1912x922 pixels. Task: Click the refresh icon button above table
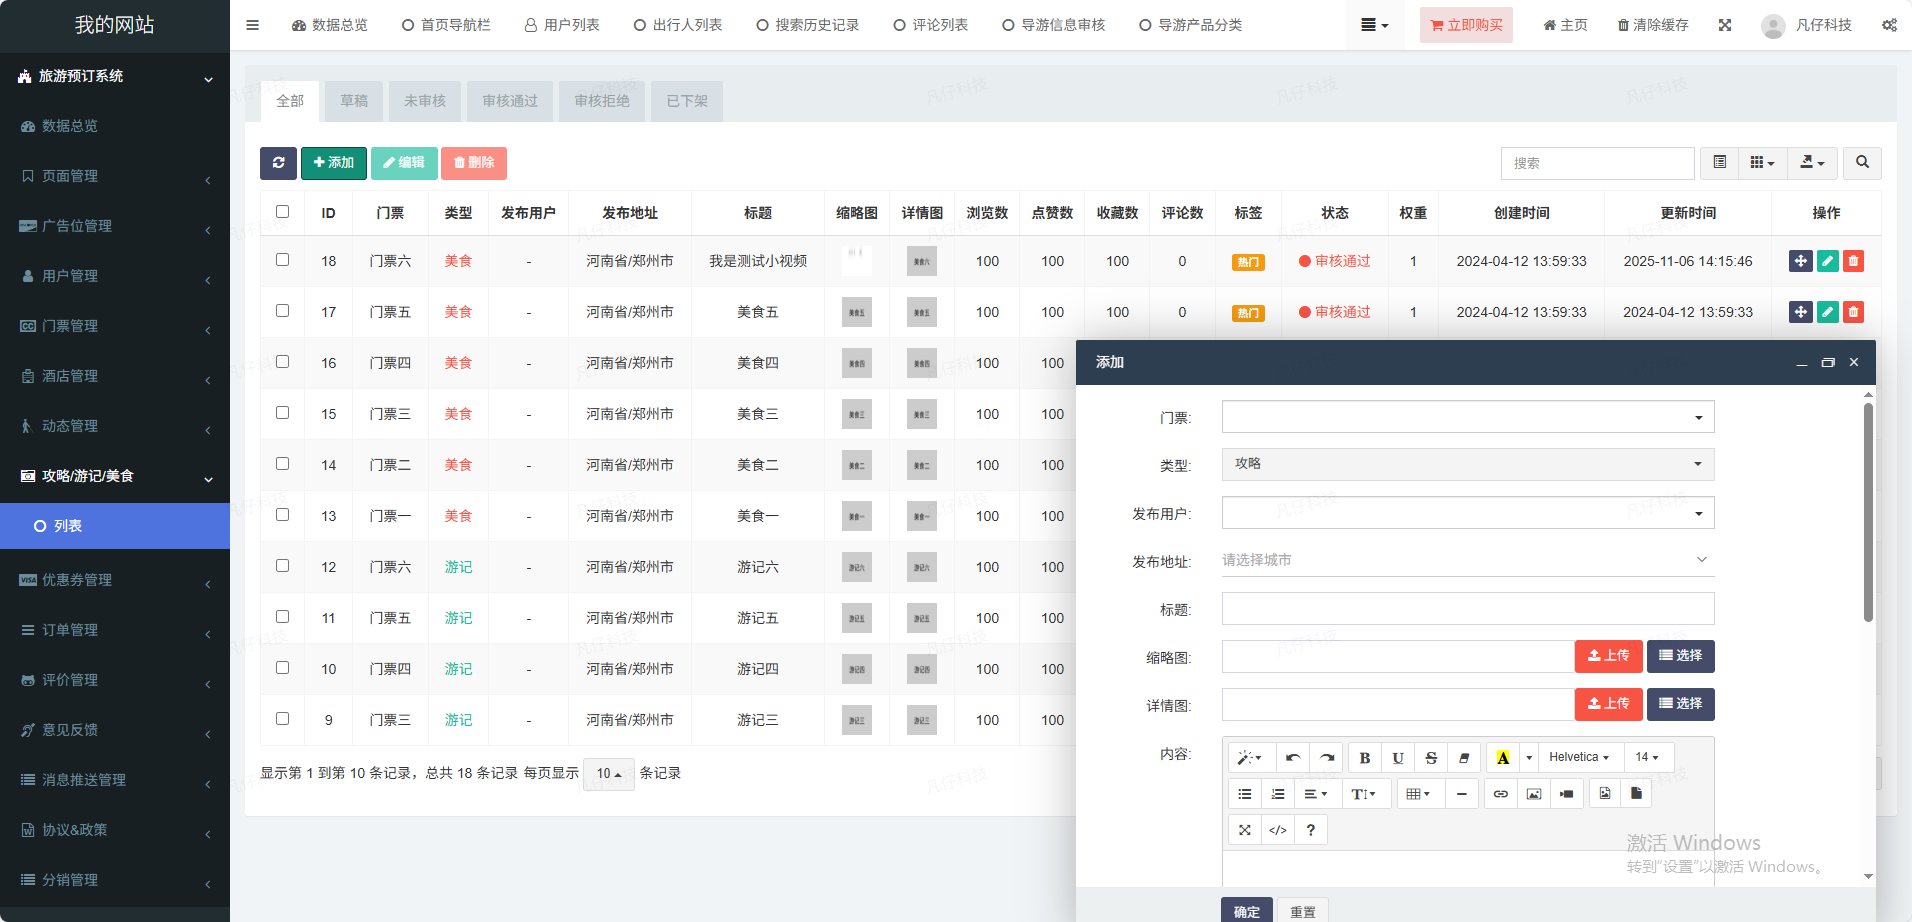(x=278, y=163)
